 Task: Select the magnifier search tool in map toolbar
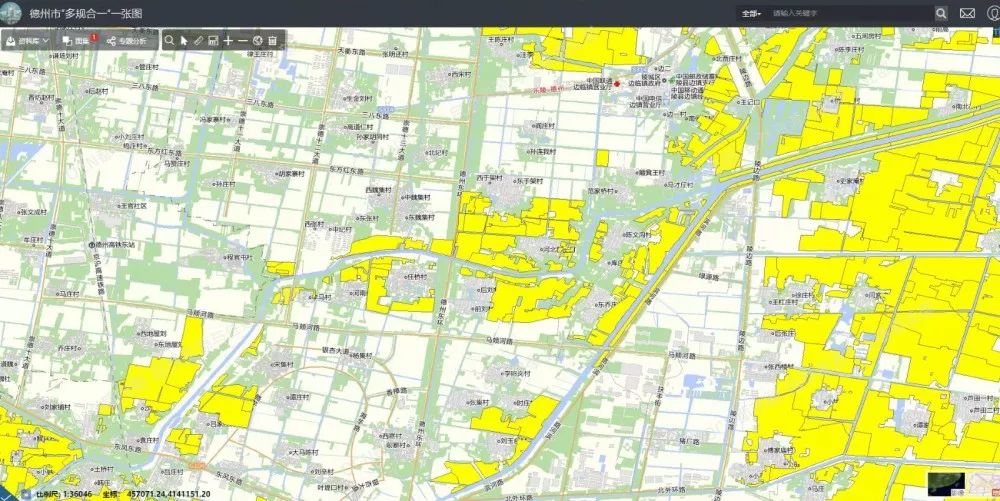coord(169,41)
